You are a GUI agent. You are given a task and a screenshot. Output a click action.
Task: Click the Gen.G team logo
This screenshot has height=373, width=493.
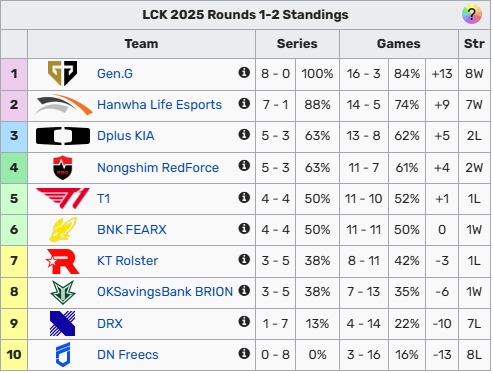coord(62,73)
